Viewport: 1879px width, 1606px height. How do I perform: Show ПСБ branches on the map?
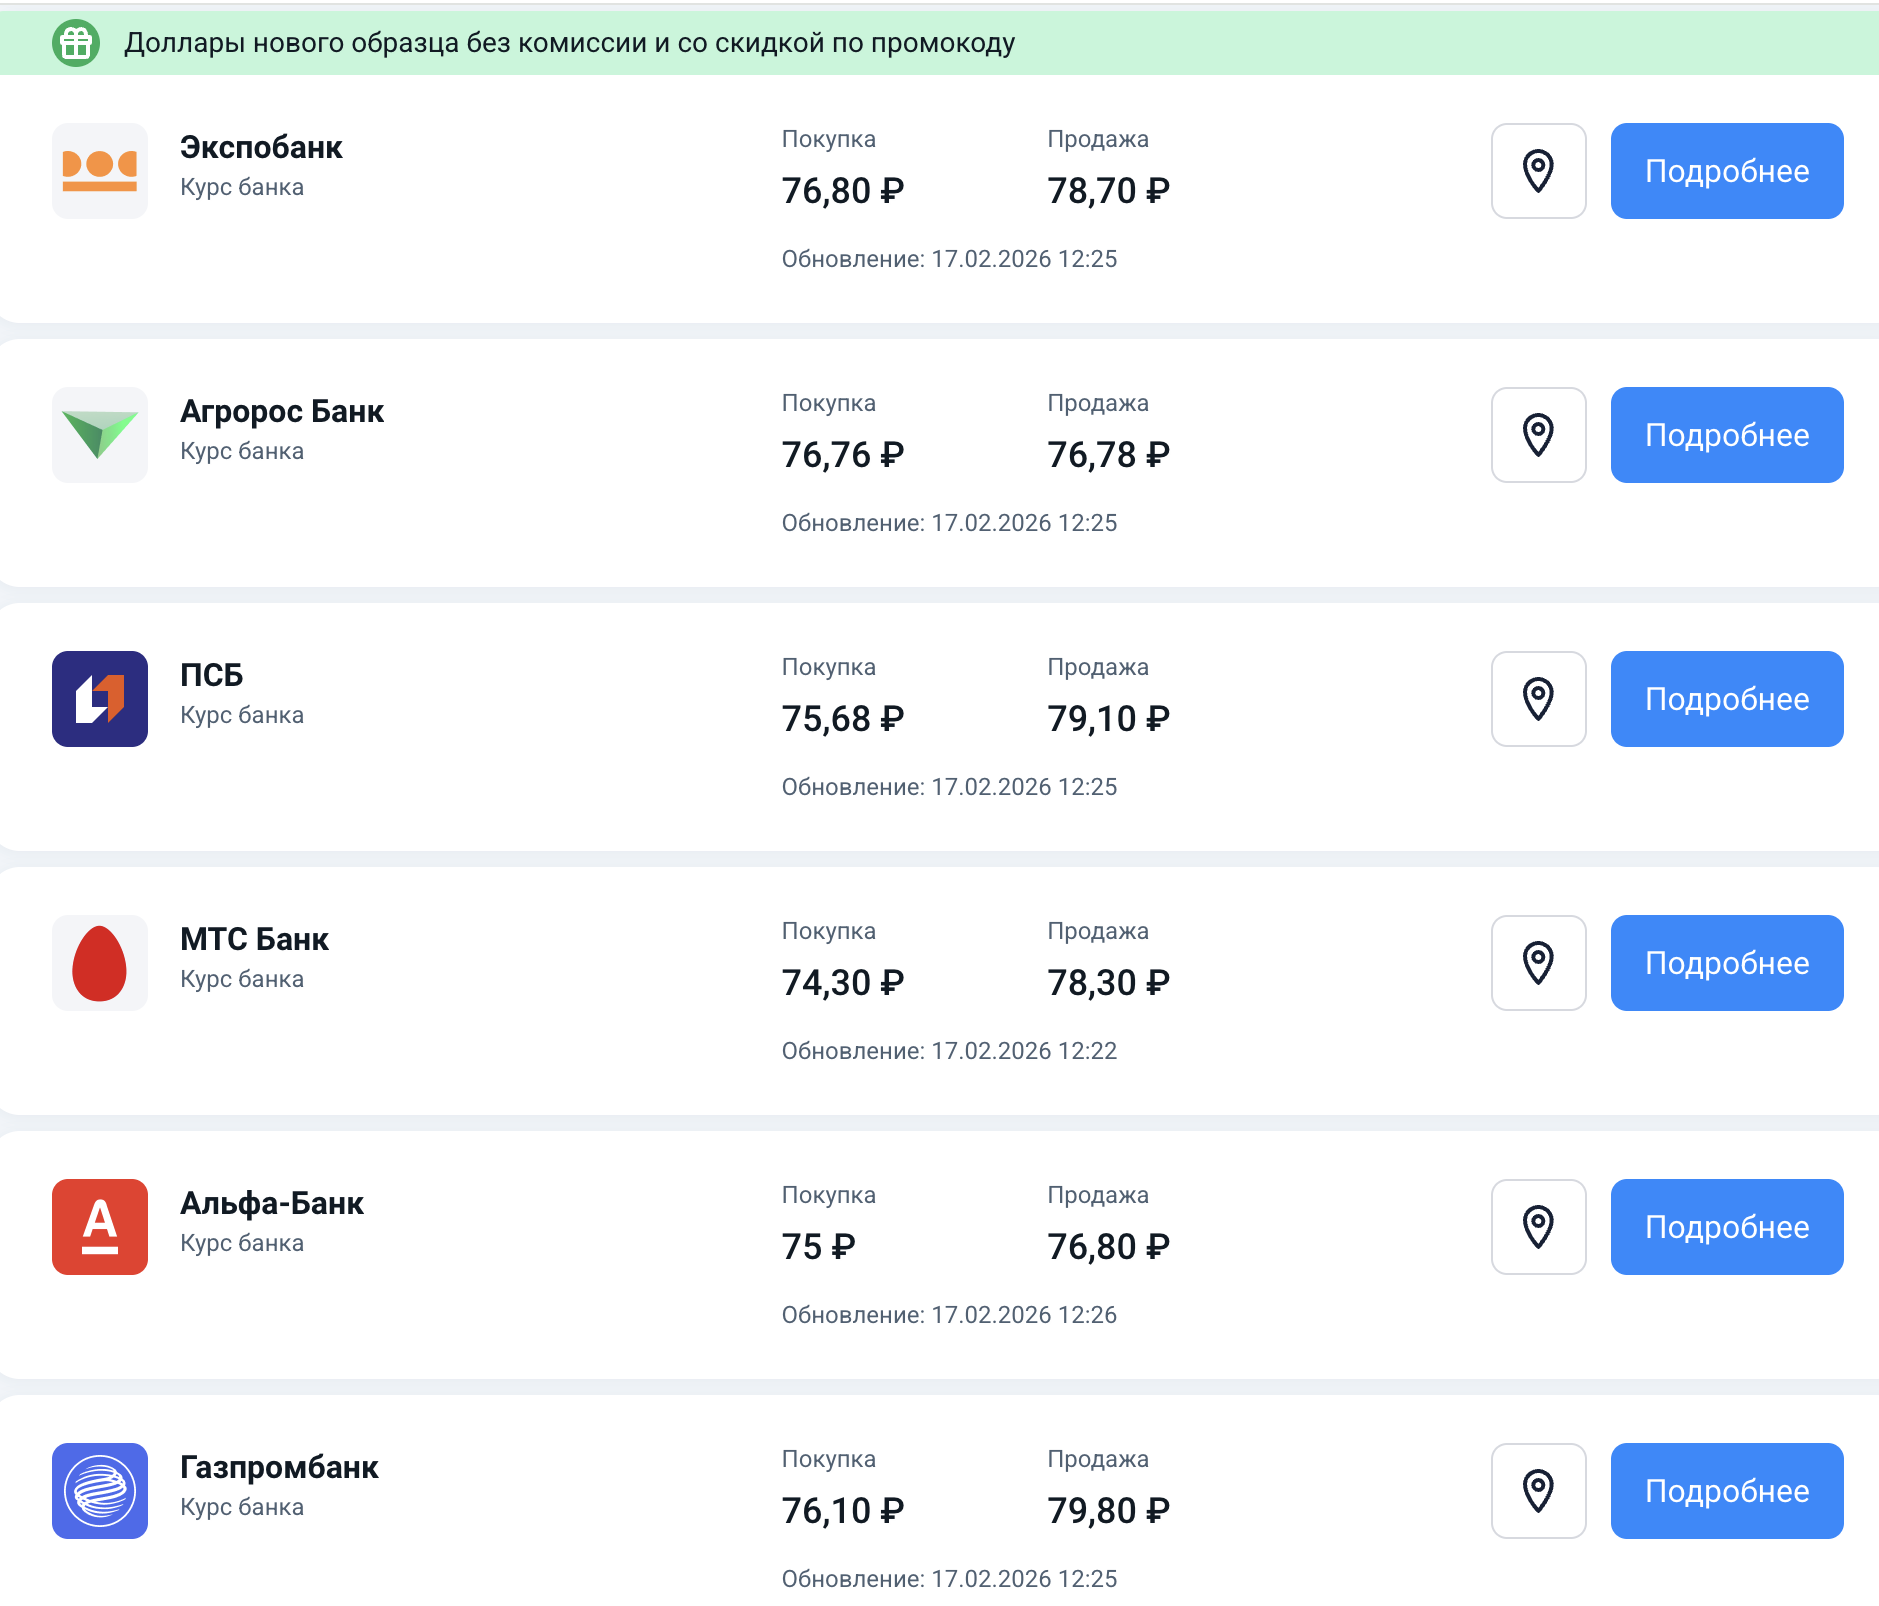coord(1538,699)
